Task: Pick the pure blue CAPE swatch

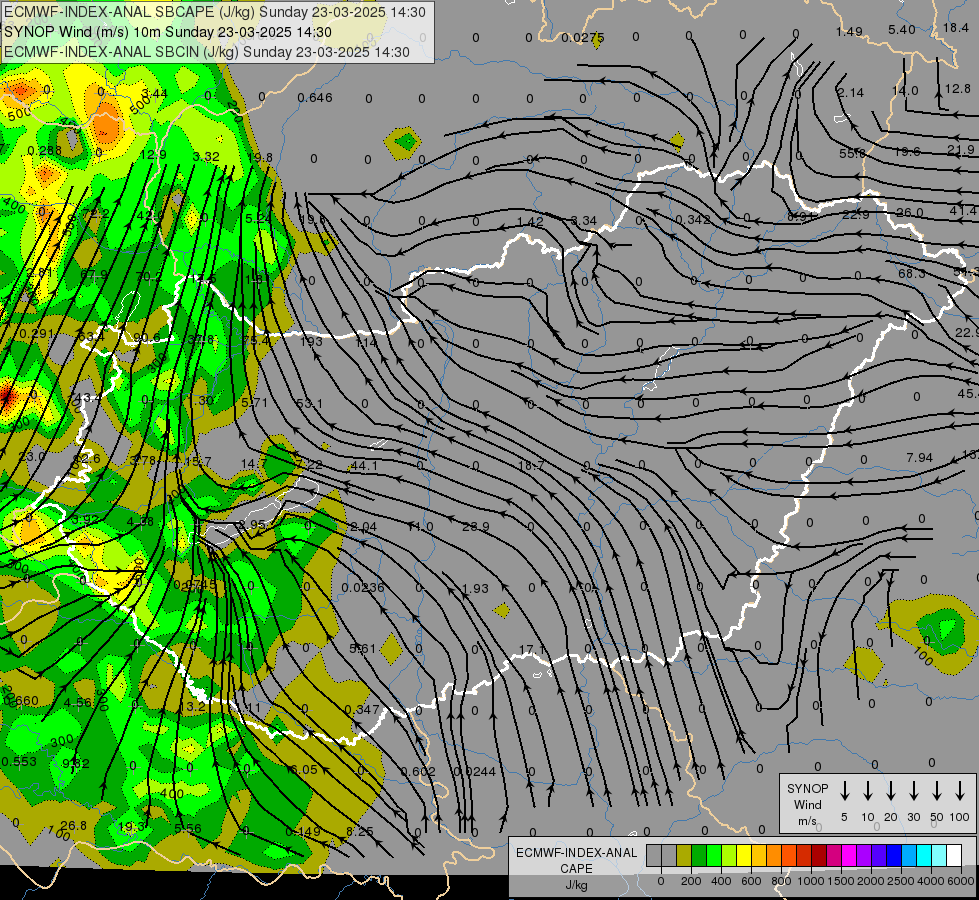Action: (x=893, y=855)
